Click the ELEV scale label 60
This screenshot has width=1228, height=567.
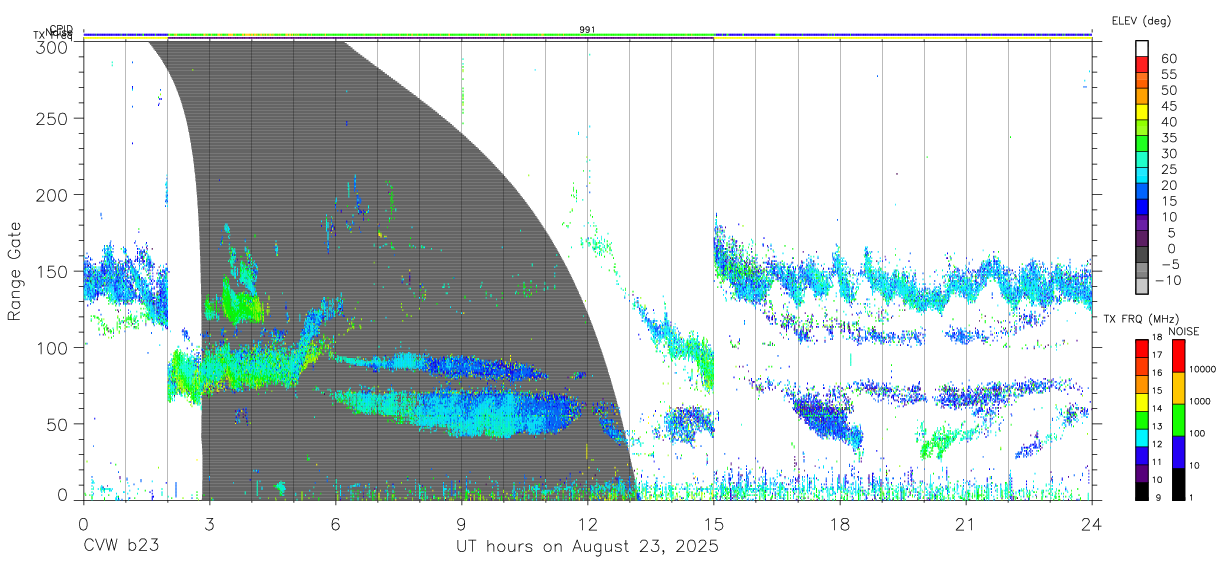pyautogui.click(x=1168, y=59)
